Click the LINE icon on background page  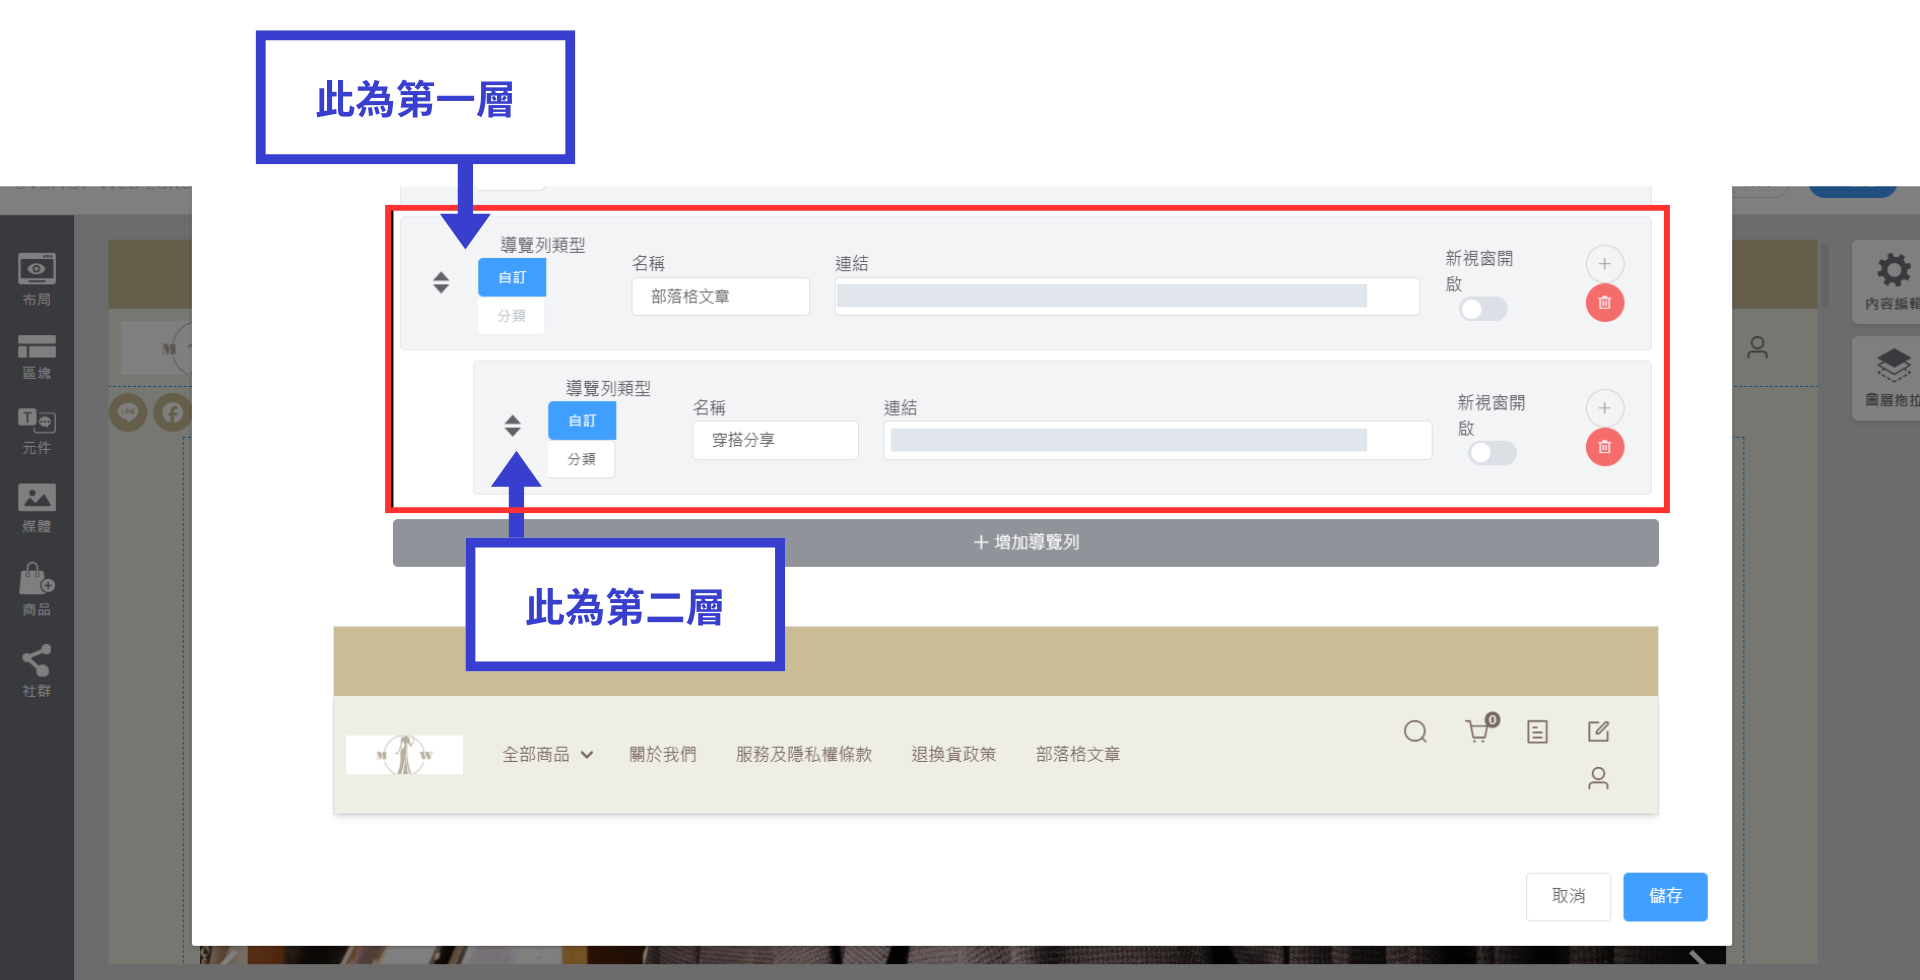(x=128, y=412)
